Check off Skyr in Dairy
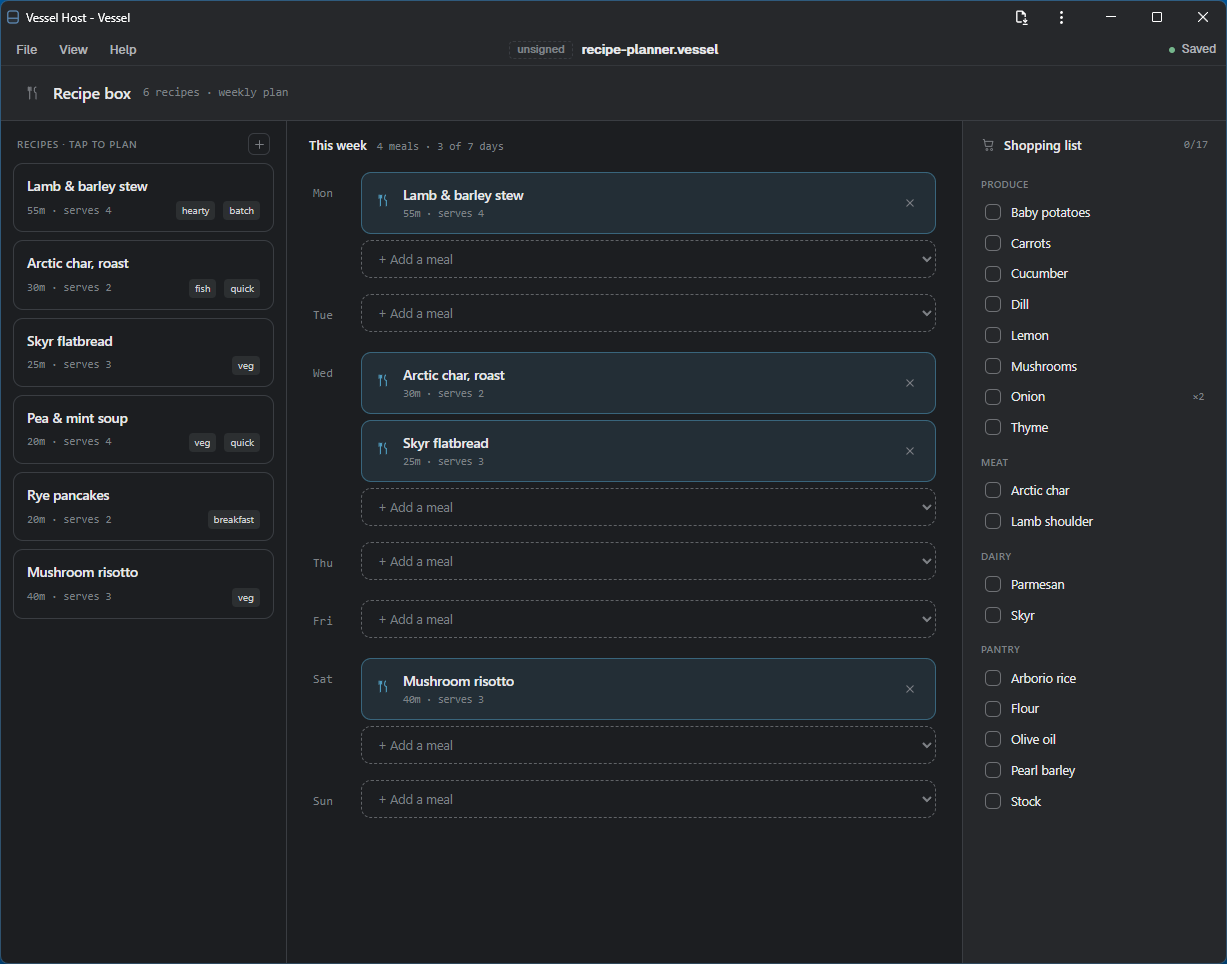1227x964 pixels. (993, 615)
